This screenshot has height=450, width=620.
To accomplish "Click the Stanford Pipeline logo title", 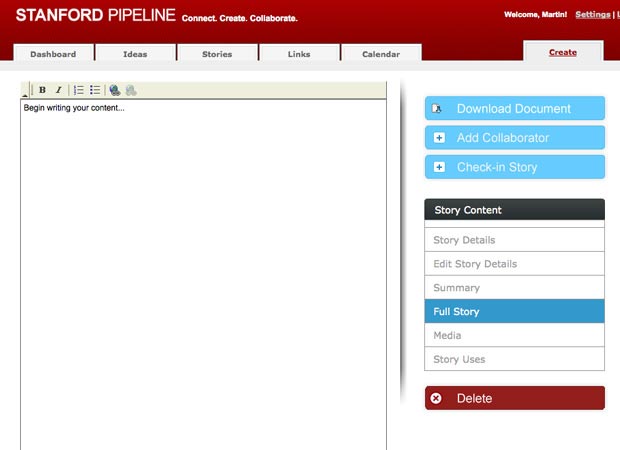I will click(96, 15).
